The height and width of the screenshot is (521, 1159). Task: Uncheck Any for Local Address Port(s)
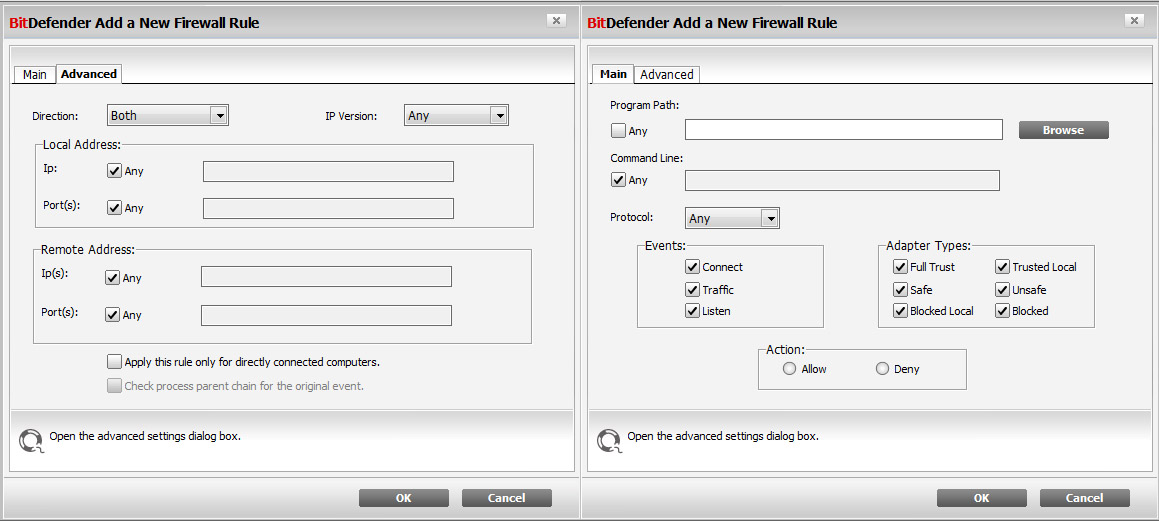point(114,208)
